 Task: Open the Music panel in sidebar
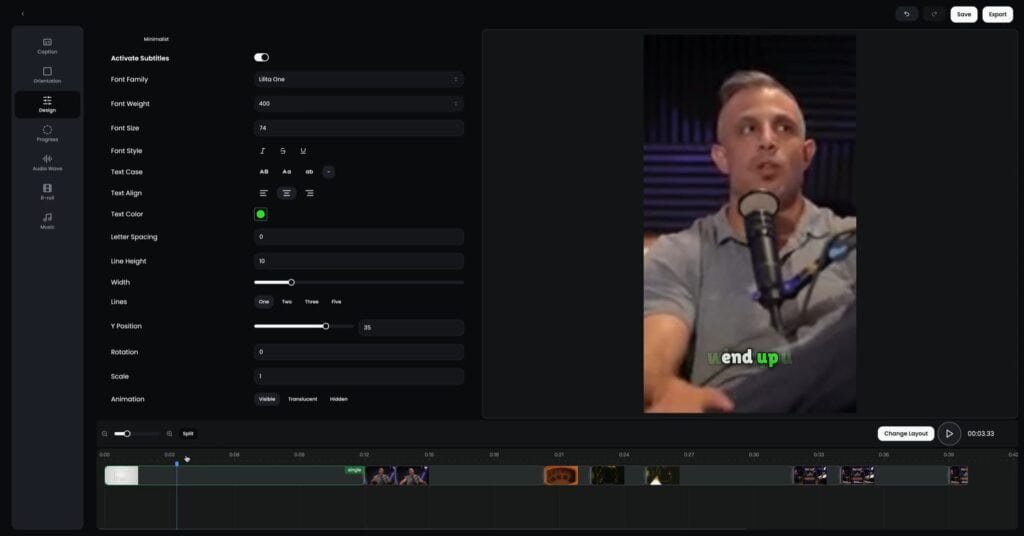47,221
